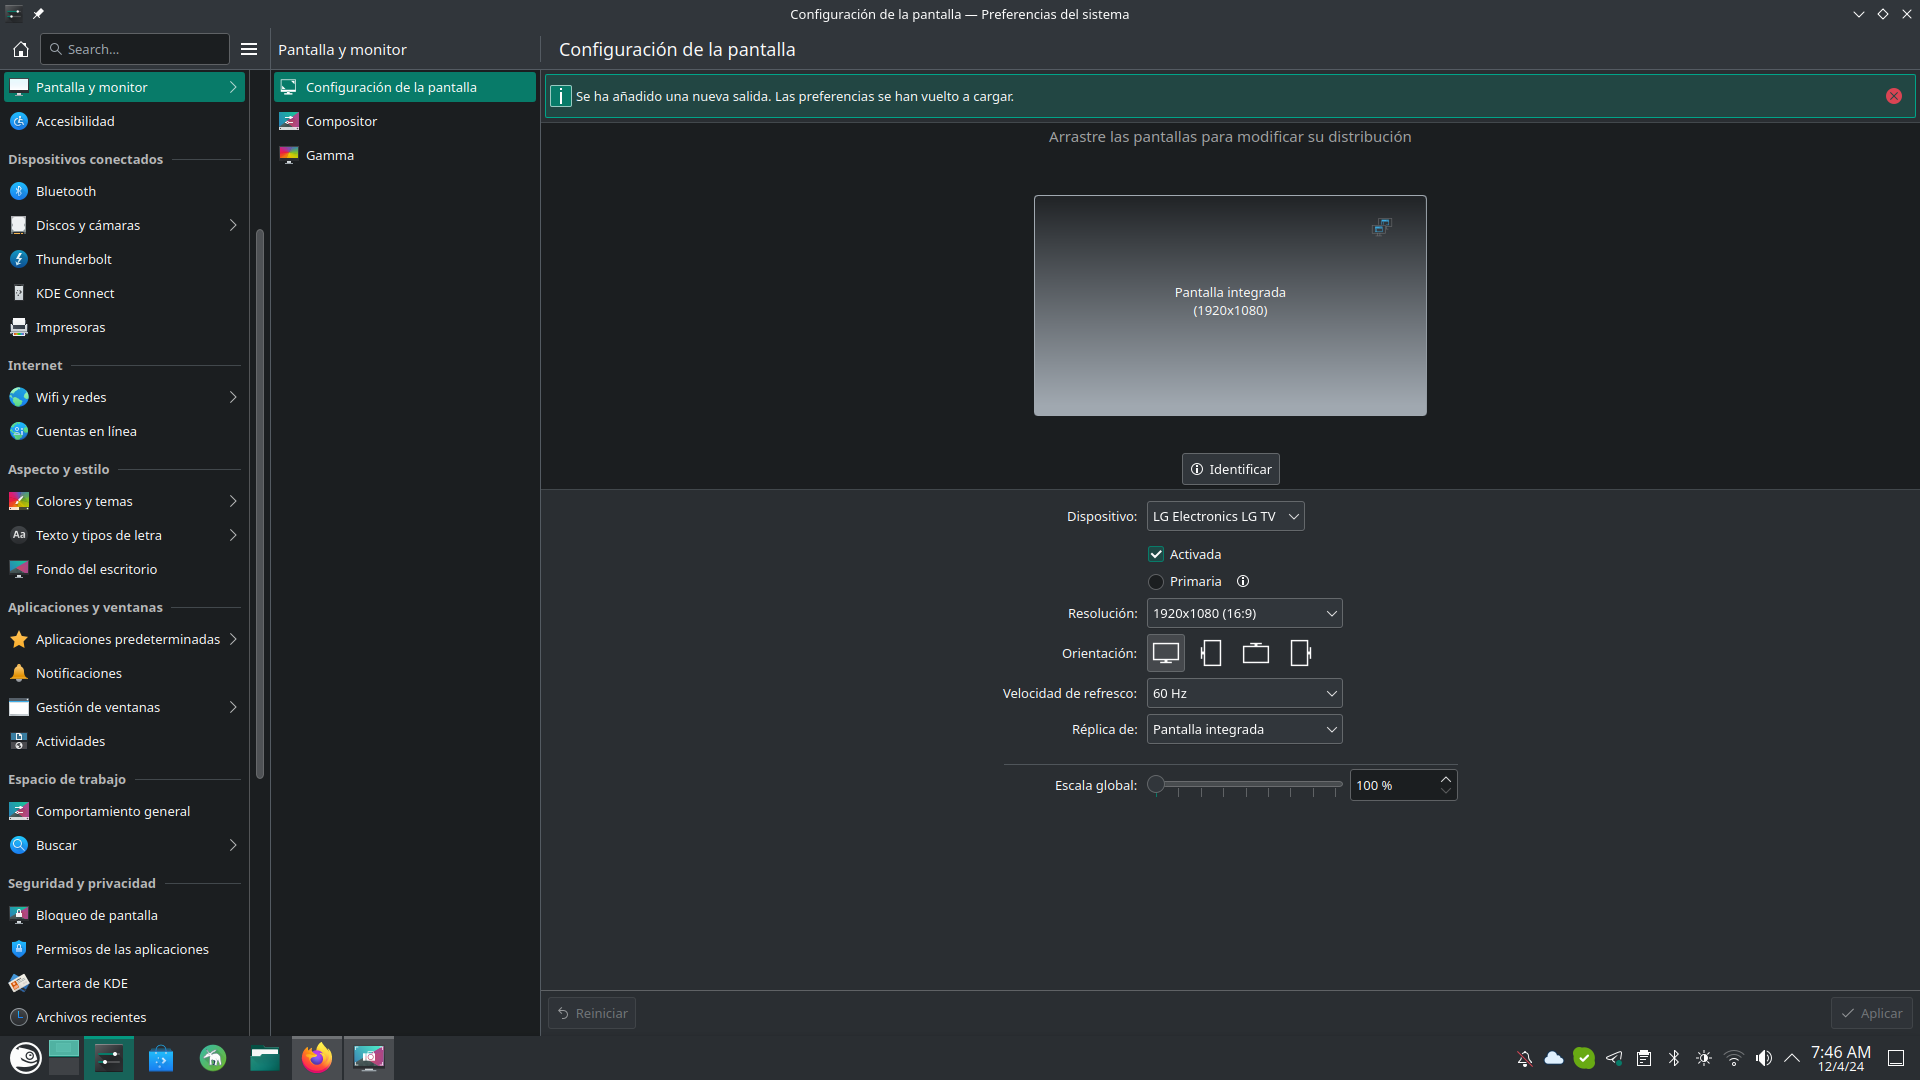Select the Primaria radio button
1920x1080 pixels.
point(1156,581)
